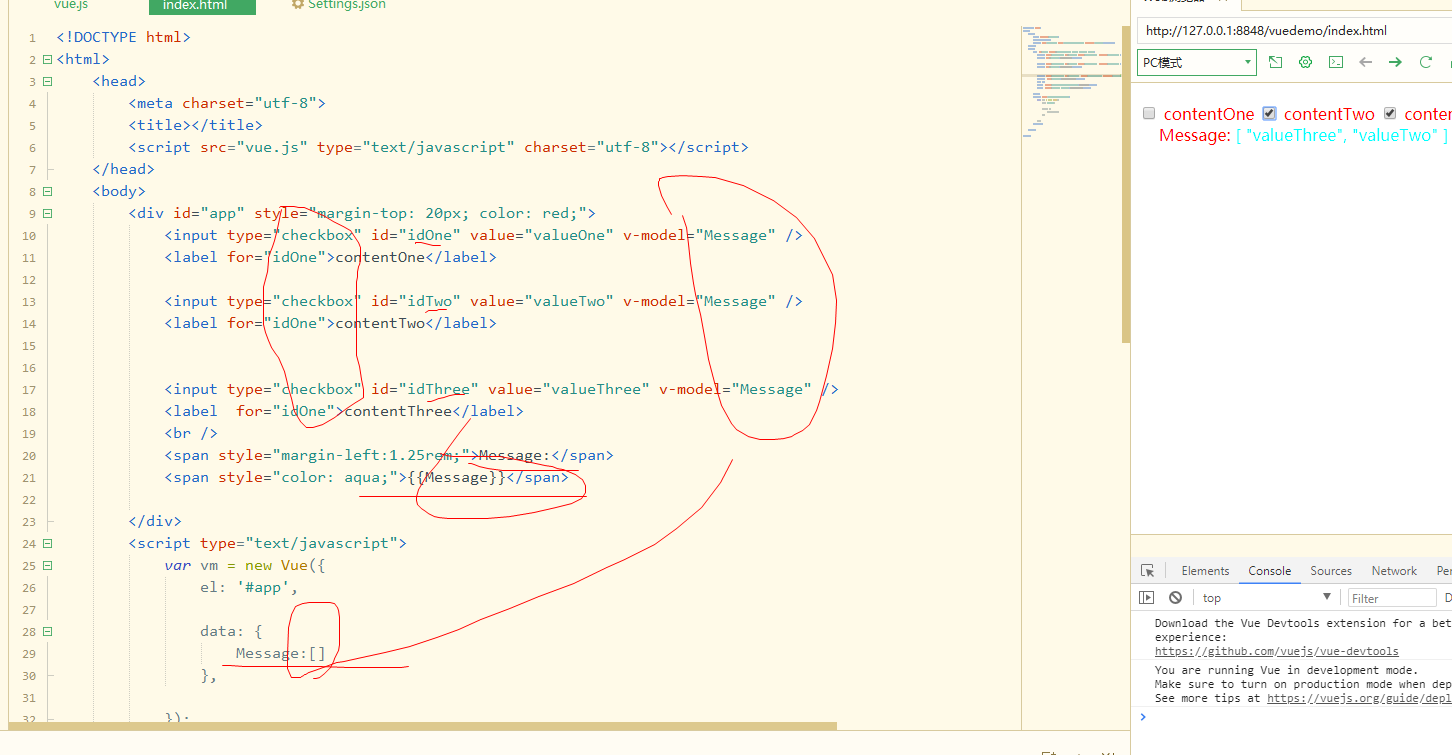This screenshot has height=755, width=1452.
Task: Open the top context selector dropdown
Action: coord(1267,598)
